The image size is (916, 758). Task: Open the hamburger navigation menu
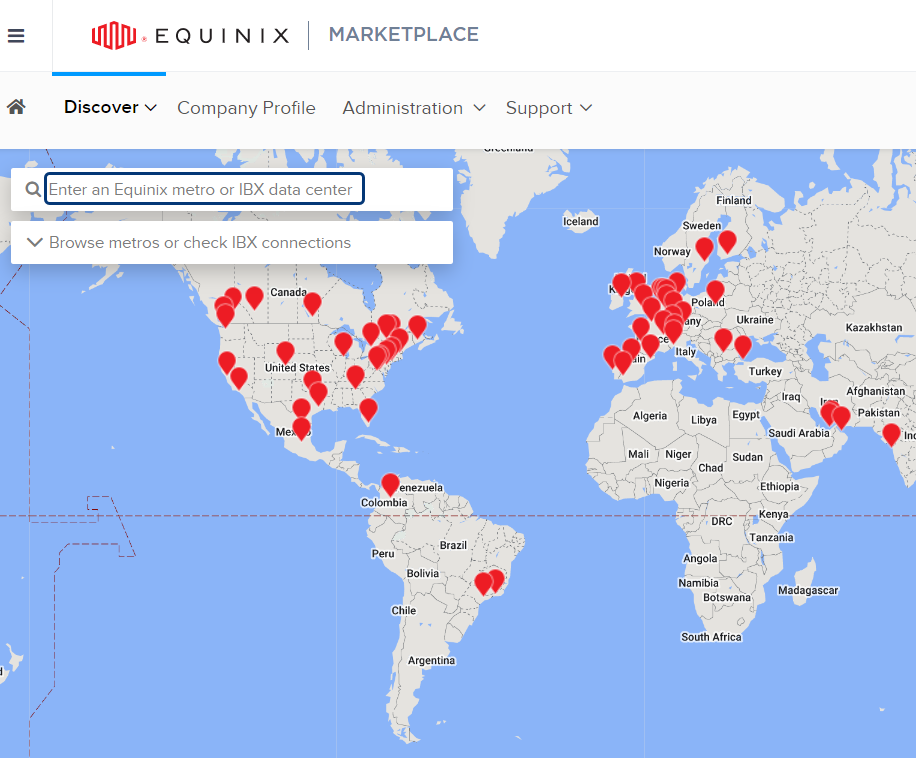16,36
